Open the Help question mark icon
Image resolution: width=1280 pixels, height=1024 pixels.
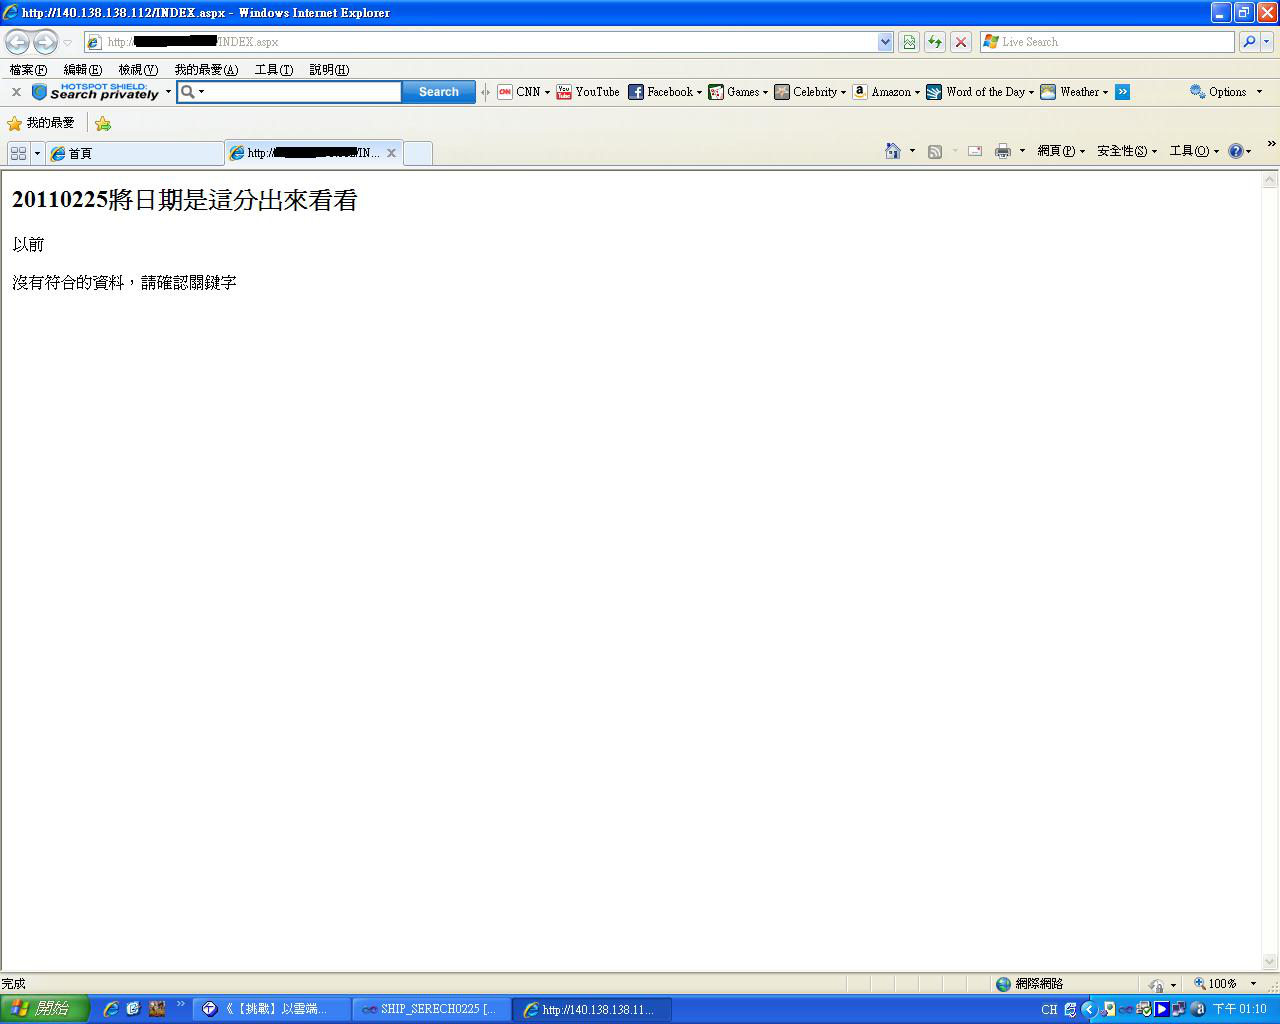point(1236,151)
